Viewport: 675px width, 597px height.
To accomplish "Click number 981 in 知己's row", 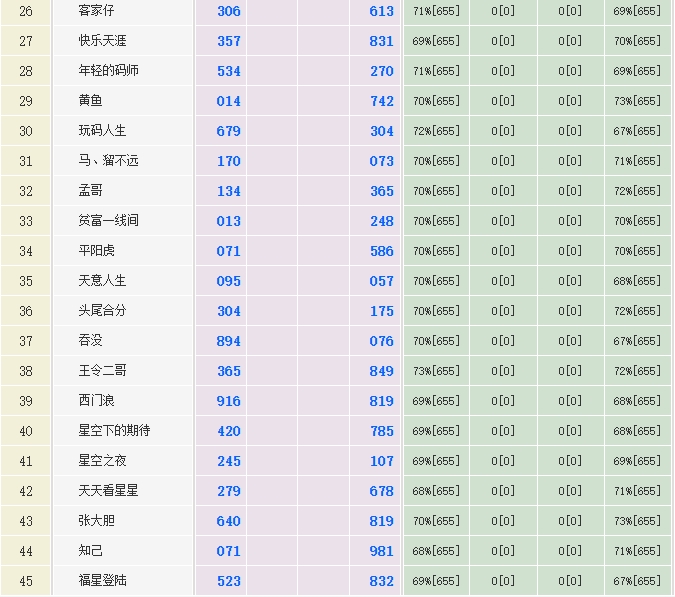I will click(x=381, y=551).
